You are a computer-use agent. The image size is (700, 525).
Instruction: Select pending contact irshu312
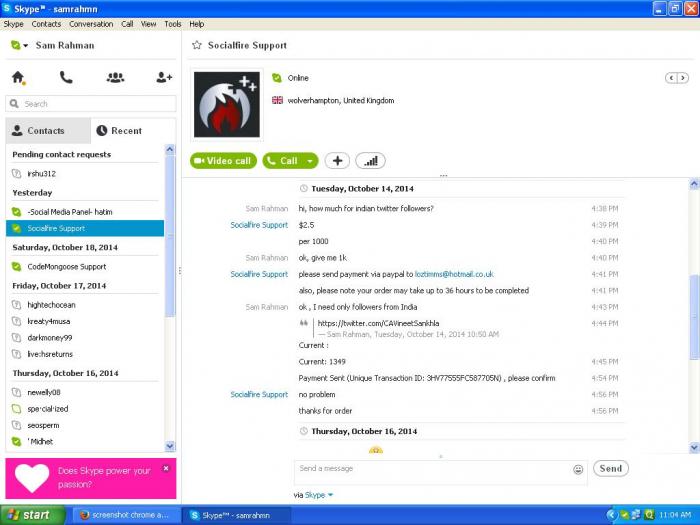(85, 174)
